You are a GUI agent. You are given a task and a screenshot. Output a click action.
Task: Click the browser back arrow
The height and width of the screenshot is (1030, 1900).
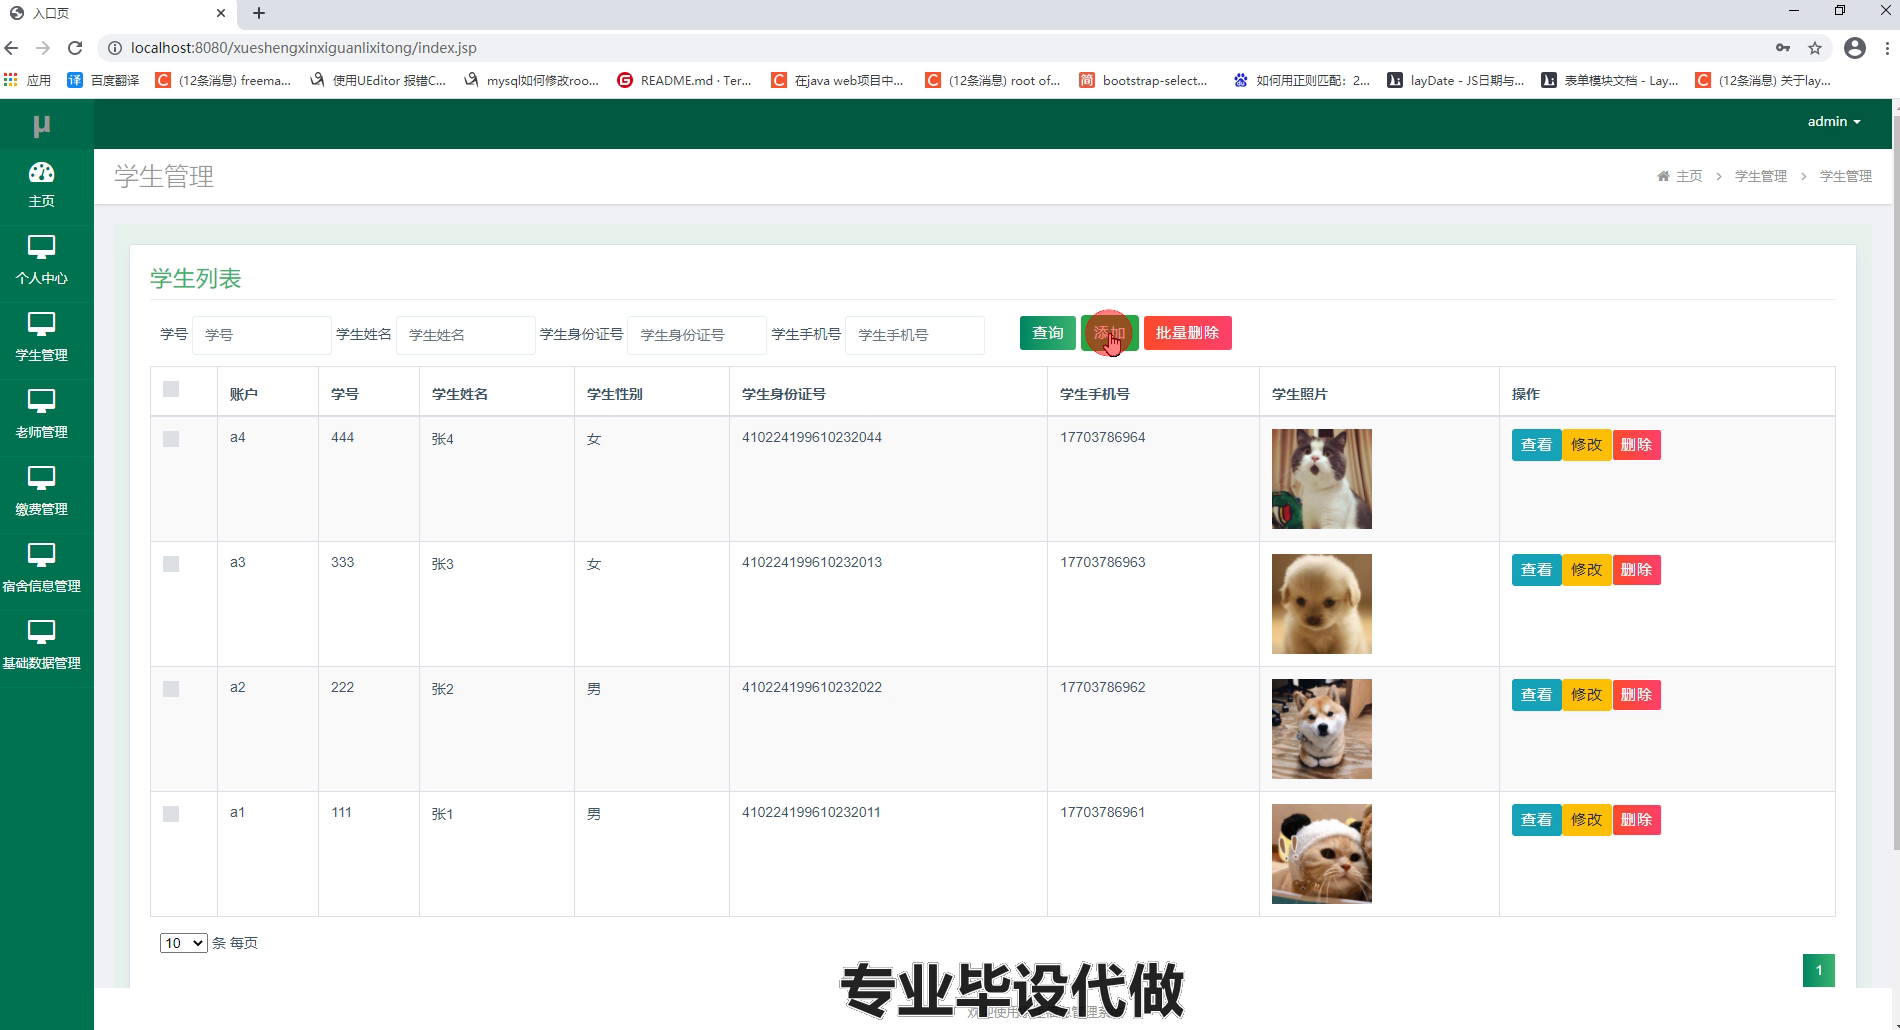[x=12, y=48]
